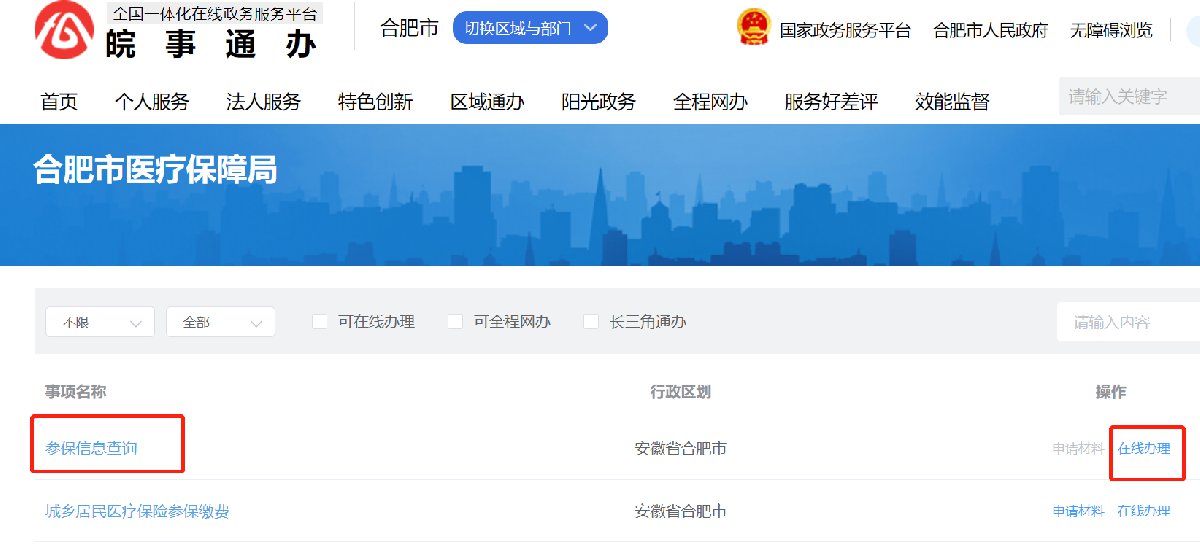Switch to the 服务好差评 section
The image size is (1200, 560).
tap(831, 101)
